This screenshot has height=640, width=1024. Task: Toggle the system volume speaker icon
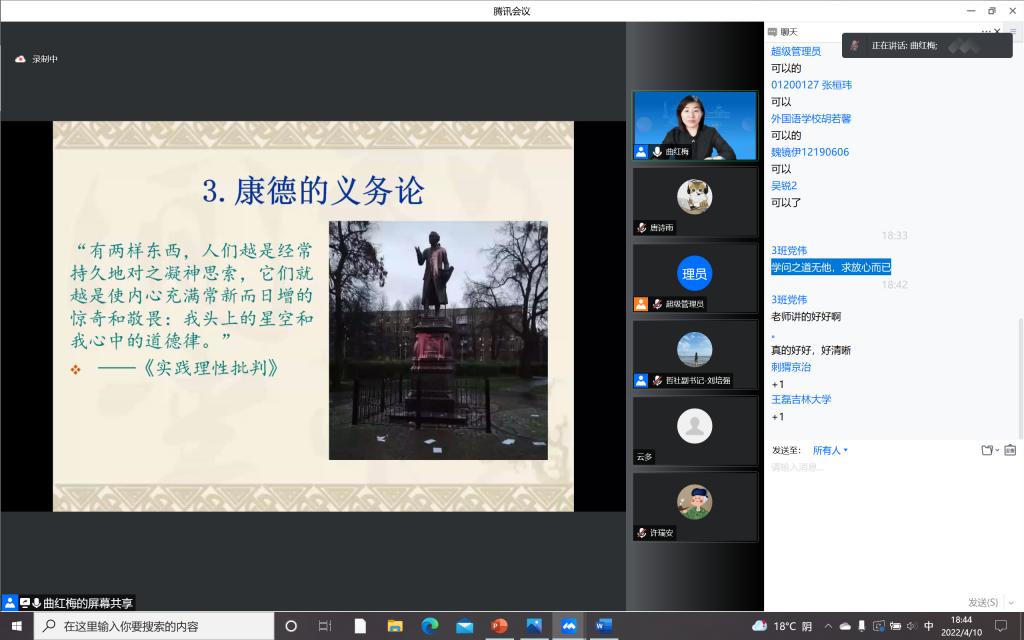tap(911, 626)
